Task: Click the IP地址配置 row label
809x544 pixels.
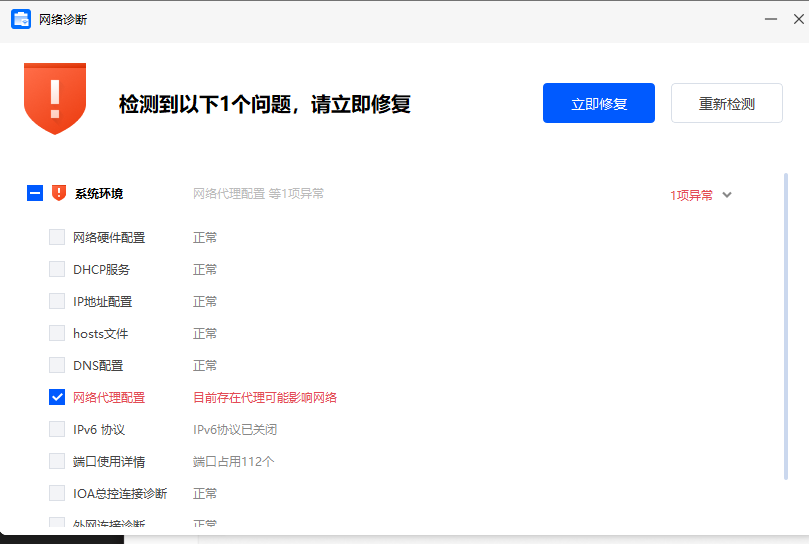Action: pyautogui.click(x=103, y=301)
